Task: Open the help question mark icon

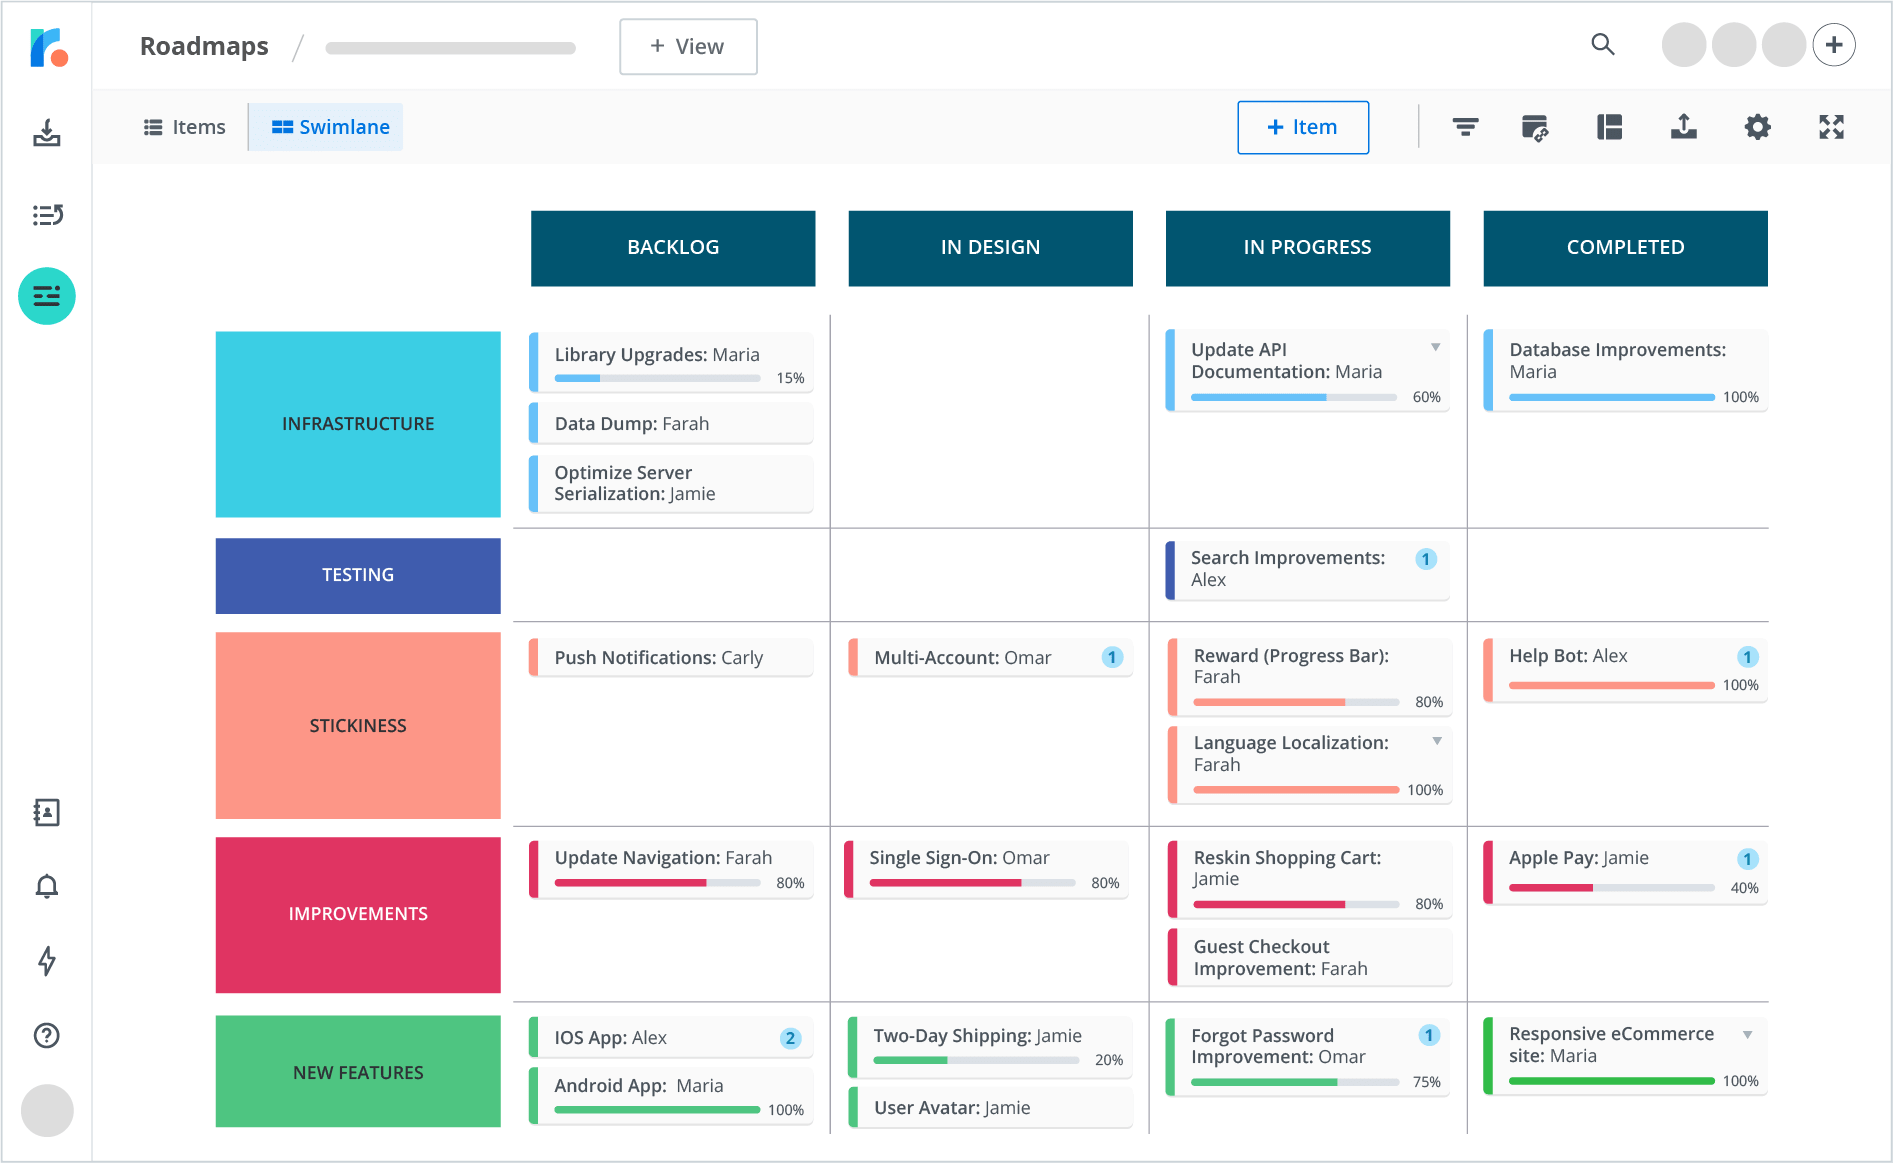Action: (x=46, y=1036)
